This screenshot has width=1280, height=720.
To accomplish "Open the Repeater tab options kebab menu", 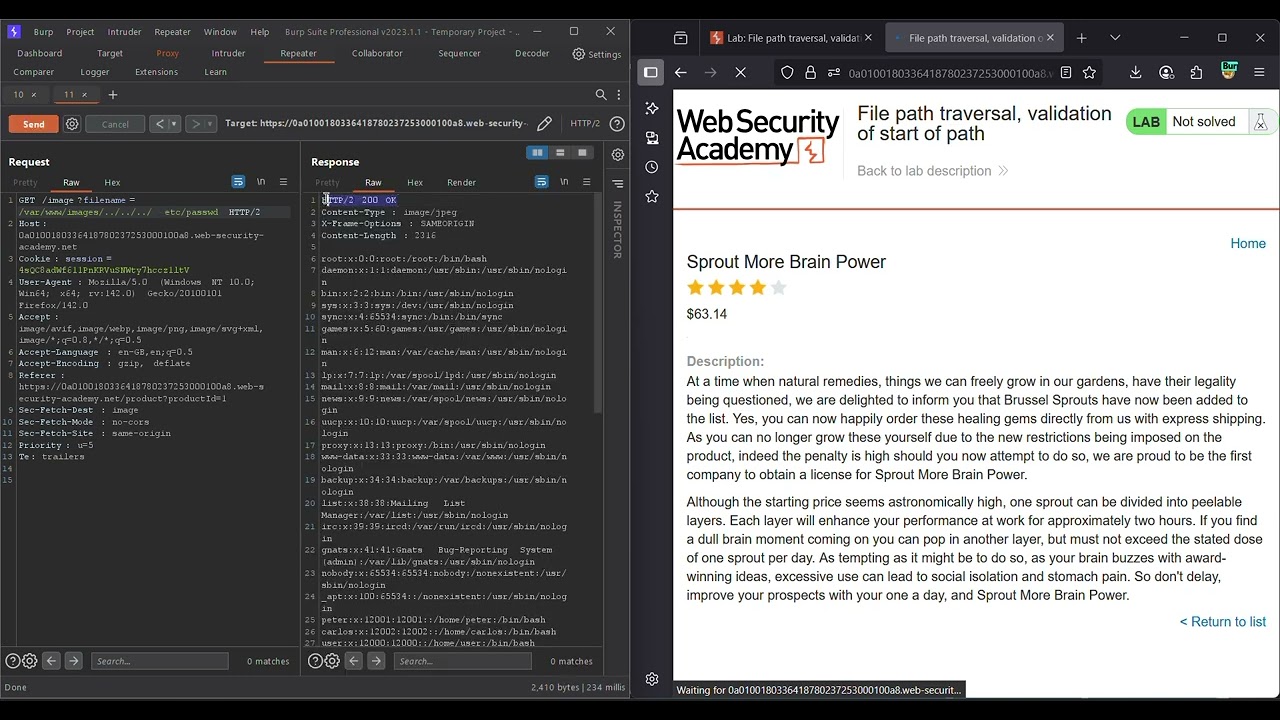I will point(617,95).
